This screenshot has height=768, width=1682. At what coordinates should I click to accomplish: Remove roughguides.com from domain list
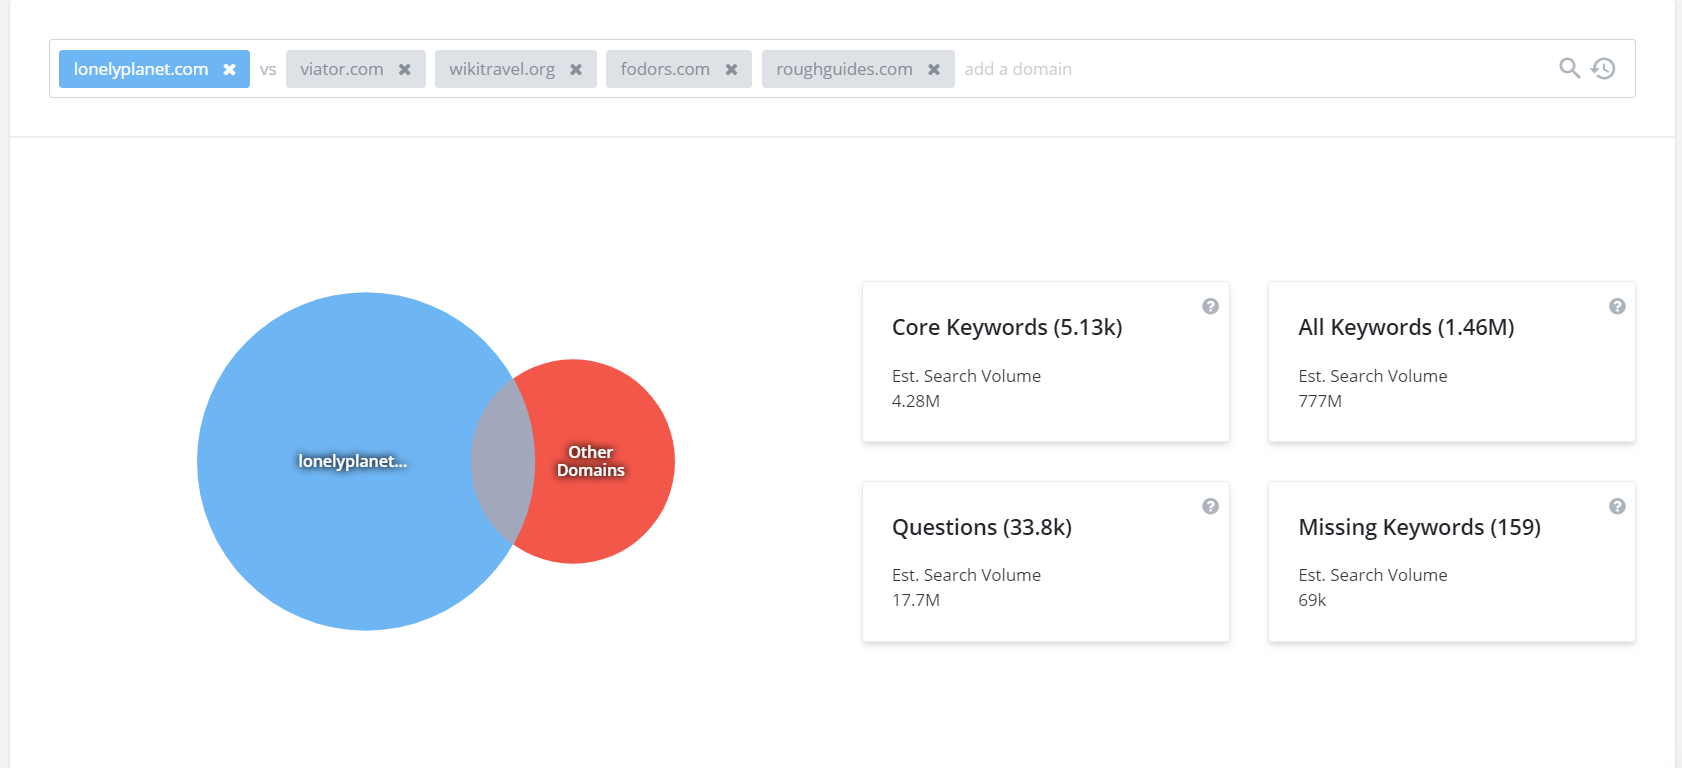click(x=934, y=69)
